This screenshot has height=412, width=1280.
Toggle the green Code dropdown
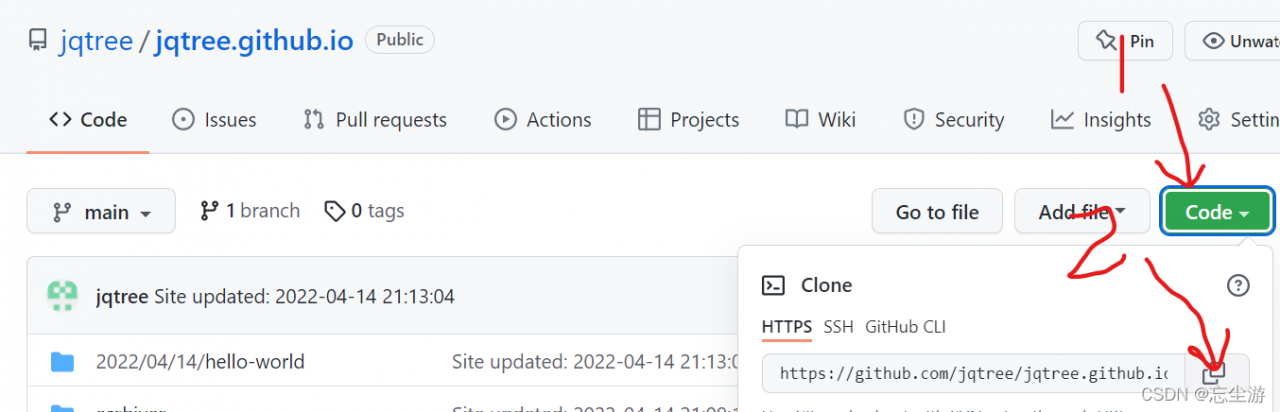coord(1216,212)
